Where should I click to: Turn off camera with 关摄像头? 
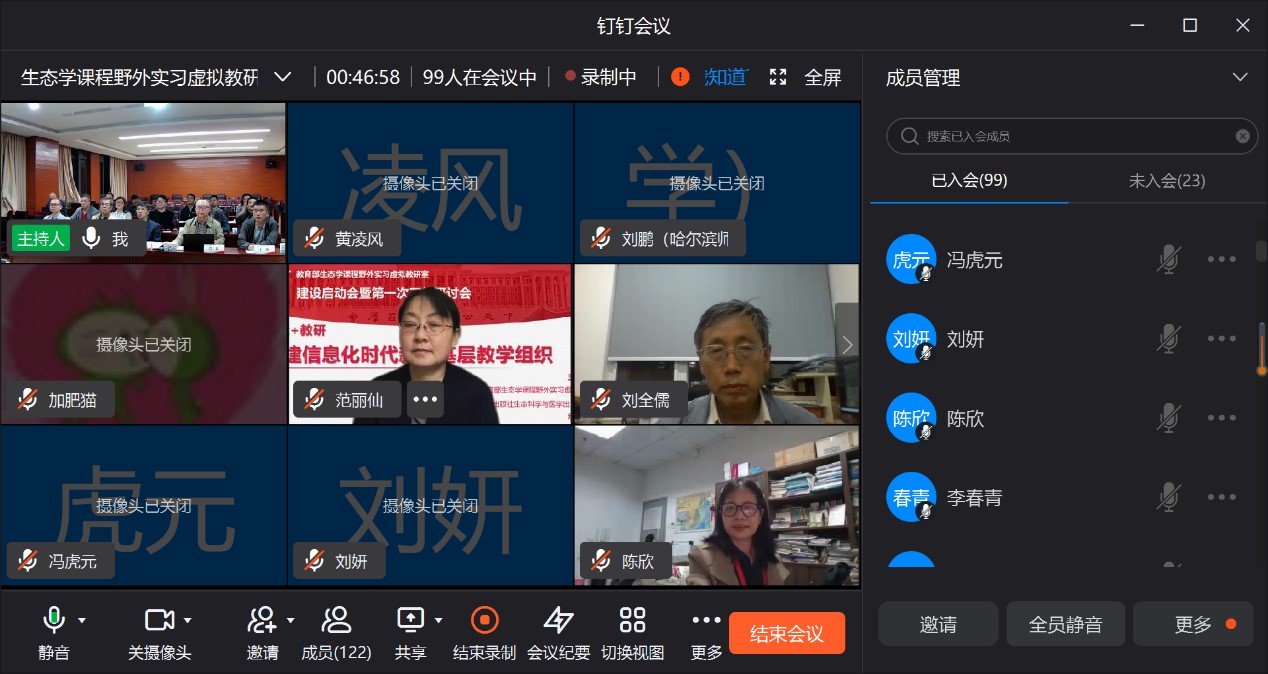tap(159, 621)
